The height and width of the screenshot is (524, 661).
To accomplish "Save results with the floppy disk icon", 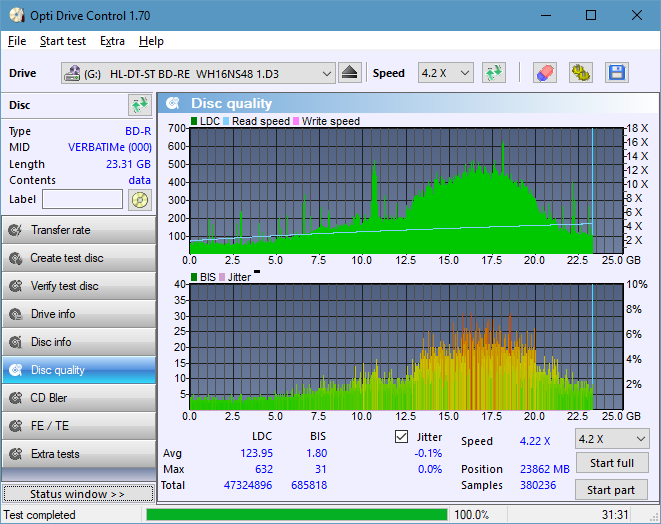I will (617, 73).
